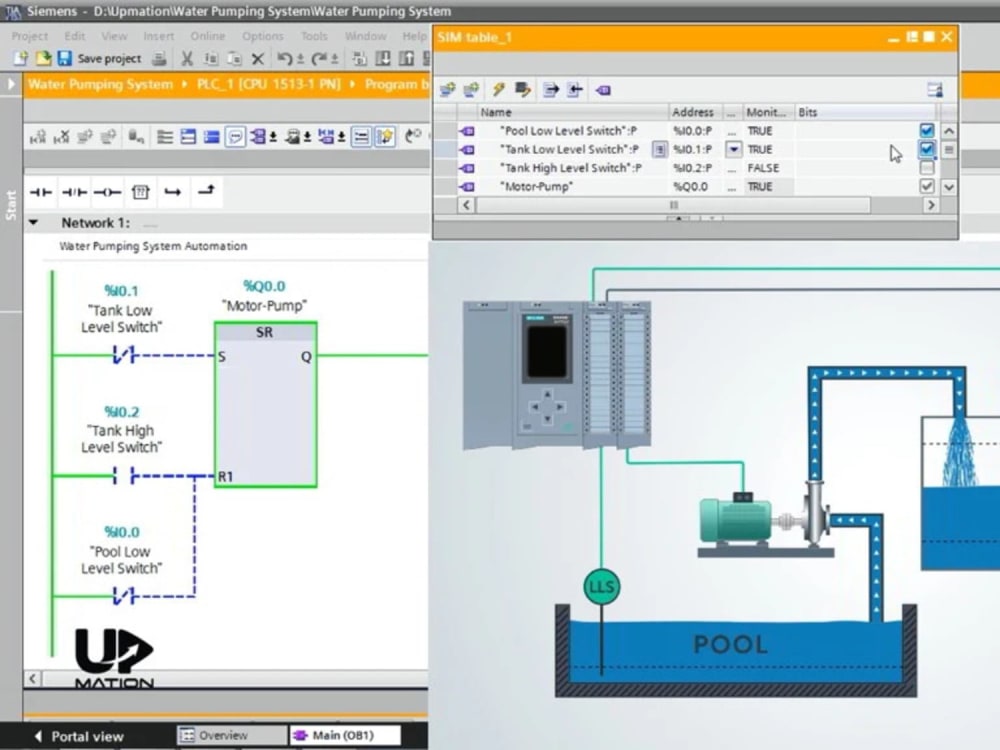Toggle Pool Low Level Switch bit checkbox

(927, 131)
